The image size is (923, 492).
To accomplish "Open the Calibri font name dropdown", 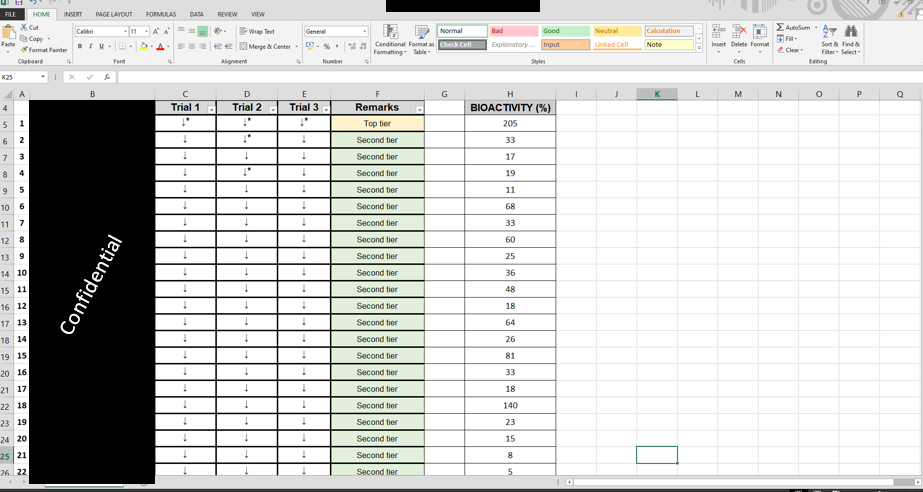I will coord(125,31).
